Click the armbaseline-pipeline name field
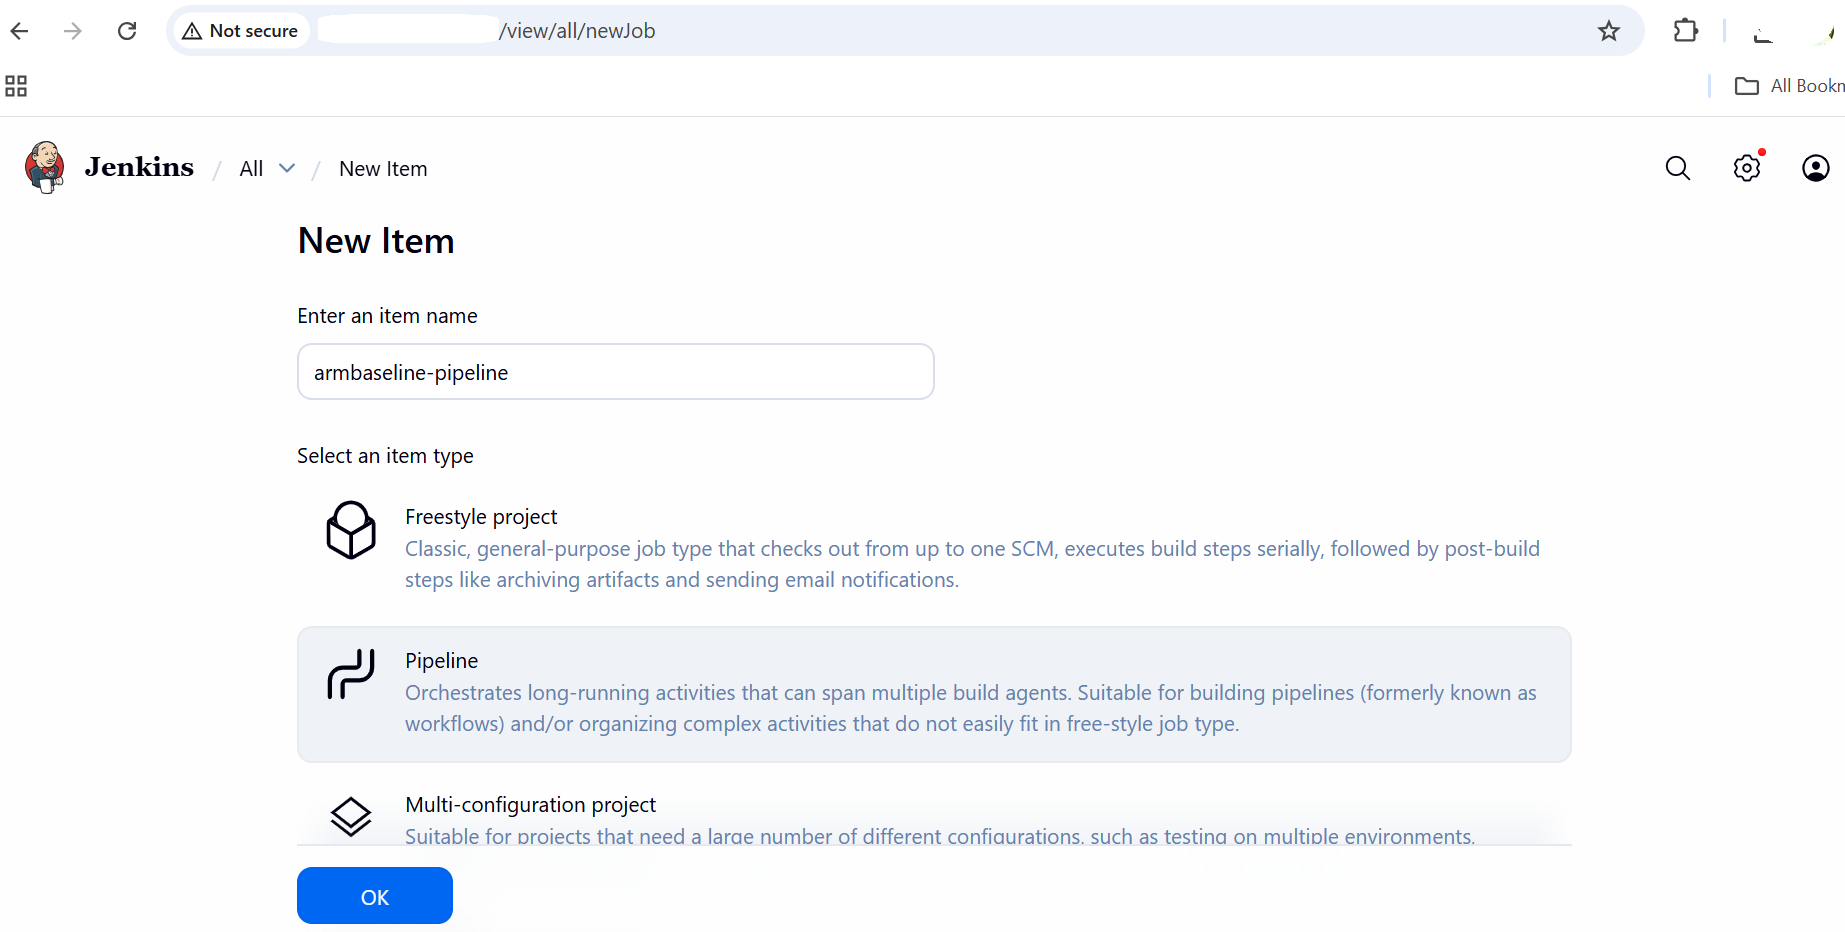The width and height of the screenshot is (1845, 932). [x=615, y=371]
